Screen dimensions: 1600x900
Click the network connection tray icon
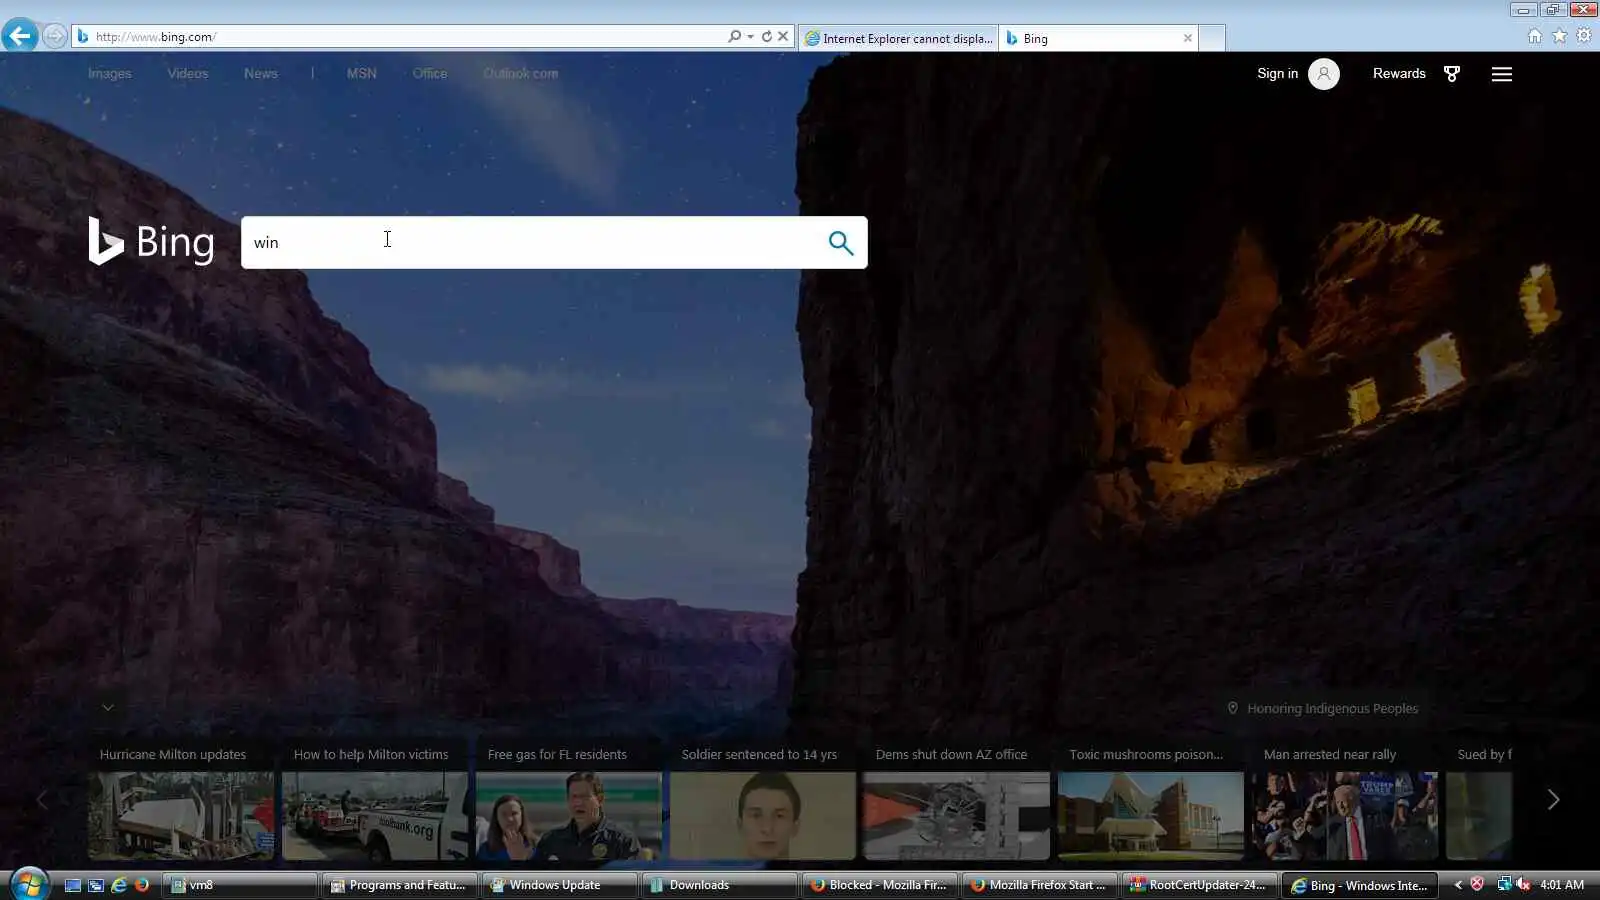(x=1503, y=884)
